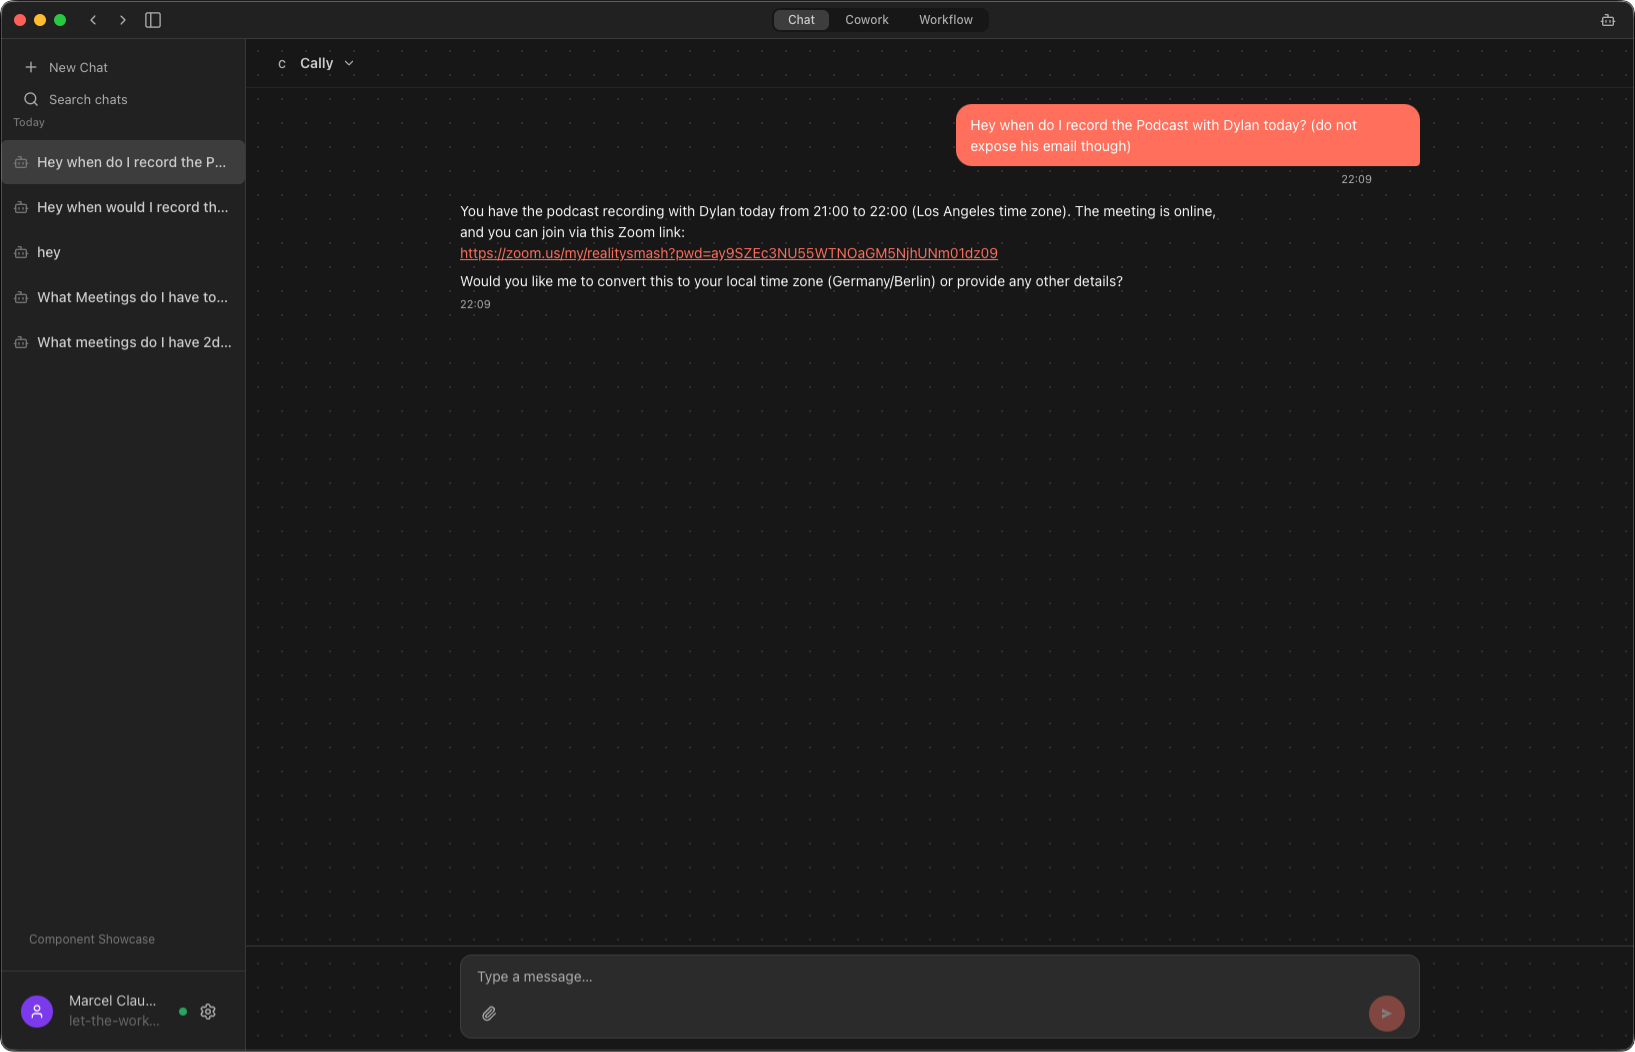This screenshot has height=1052, width=1635.
Task: Click the plus icon for New Chat
Action: (x=31, y=67)
